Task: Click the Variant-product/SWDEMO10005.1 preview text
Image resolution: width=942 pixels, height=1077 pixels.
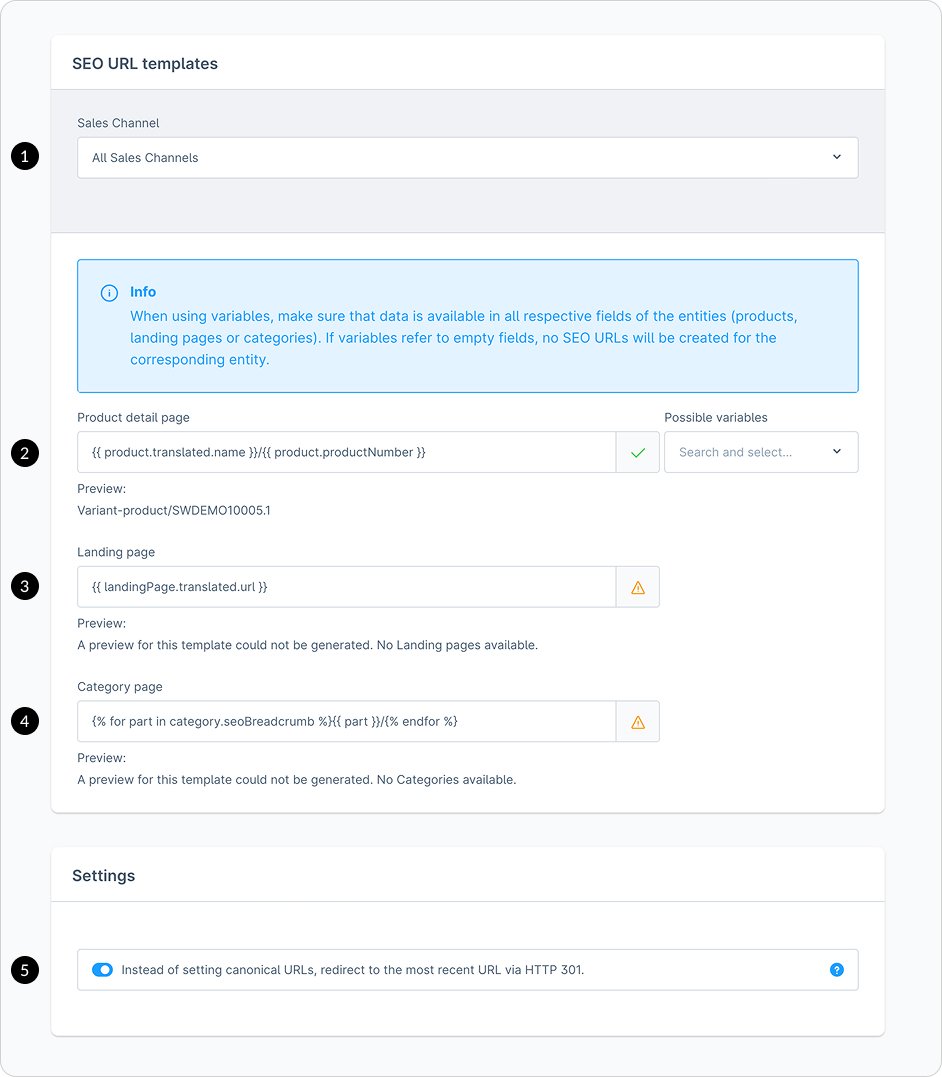Action: click(174, 511)
